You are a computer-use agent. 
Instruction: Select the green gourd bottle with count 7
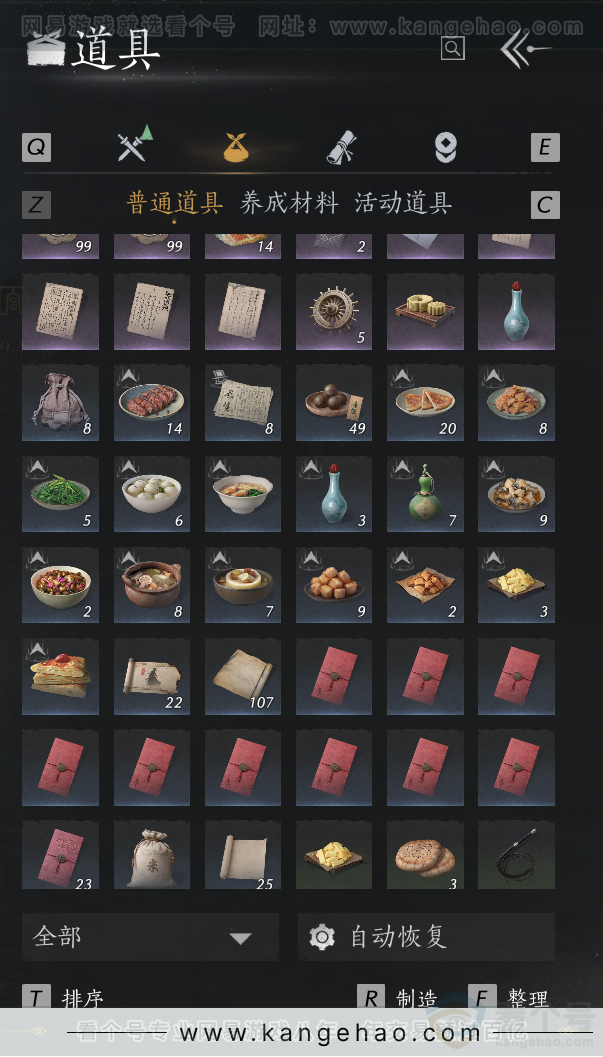pos(425,494)
